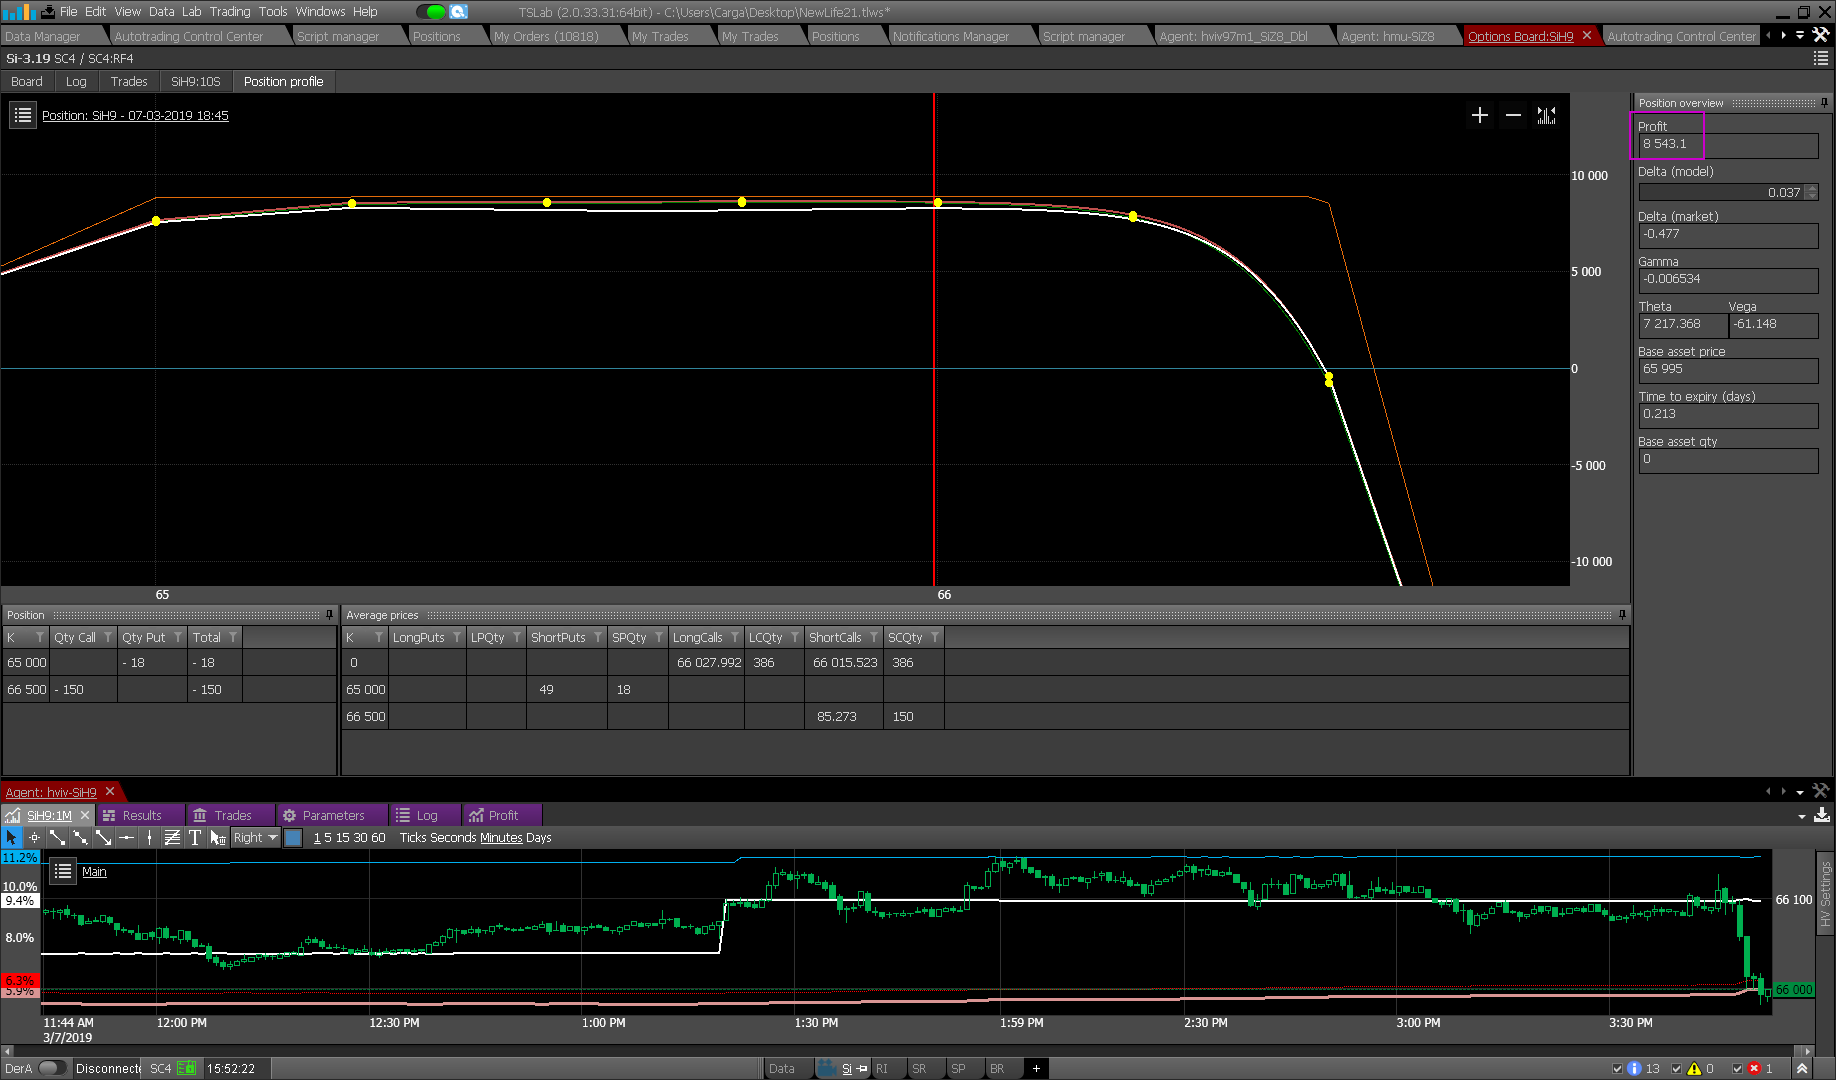Toggle the info messages checkbox showing 13
The width and height of the screenshot is (1836, 1080).
[x=1617, y=1068]
